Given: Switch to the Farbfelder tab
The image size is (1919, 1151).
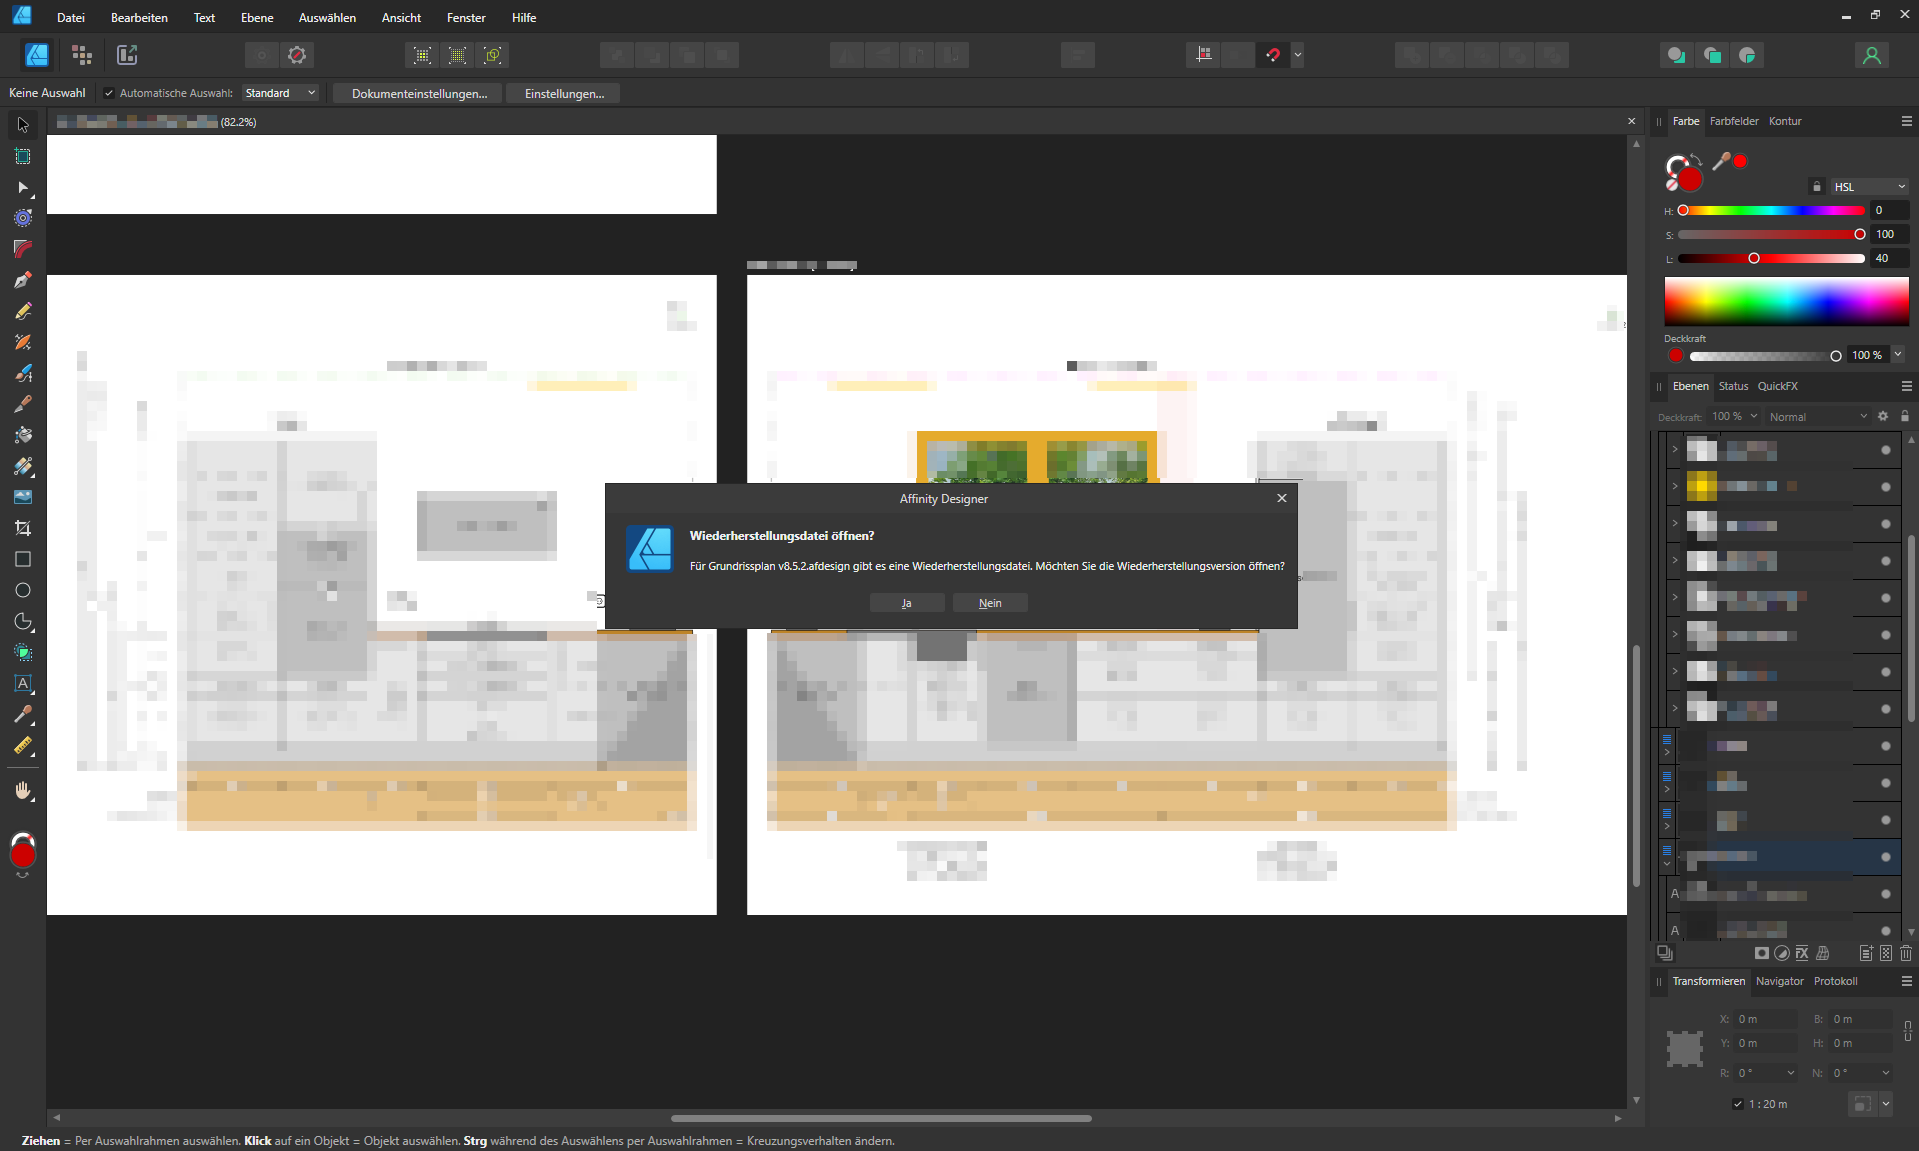Looking at the screenshot, I should (x=1733, y=121).
